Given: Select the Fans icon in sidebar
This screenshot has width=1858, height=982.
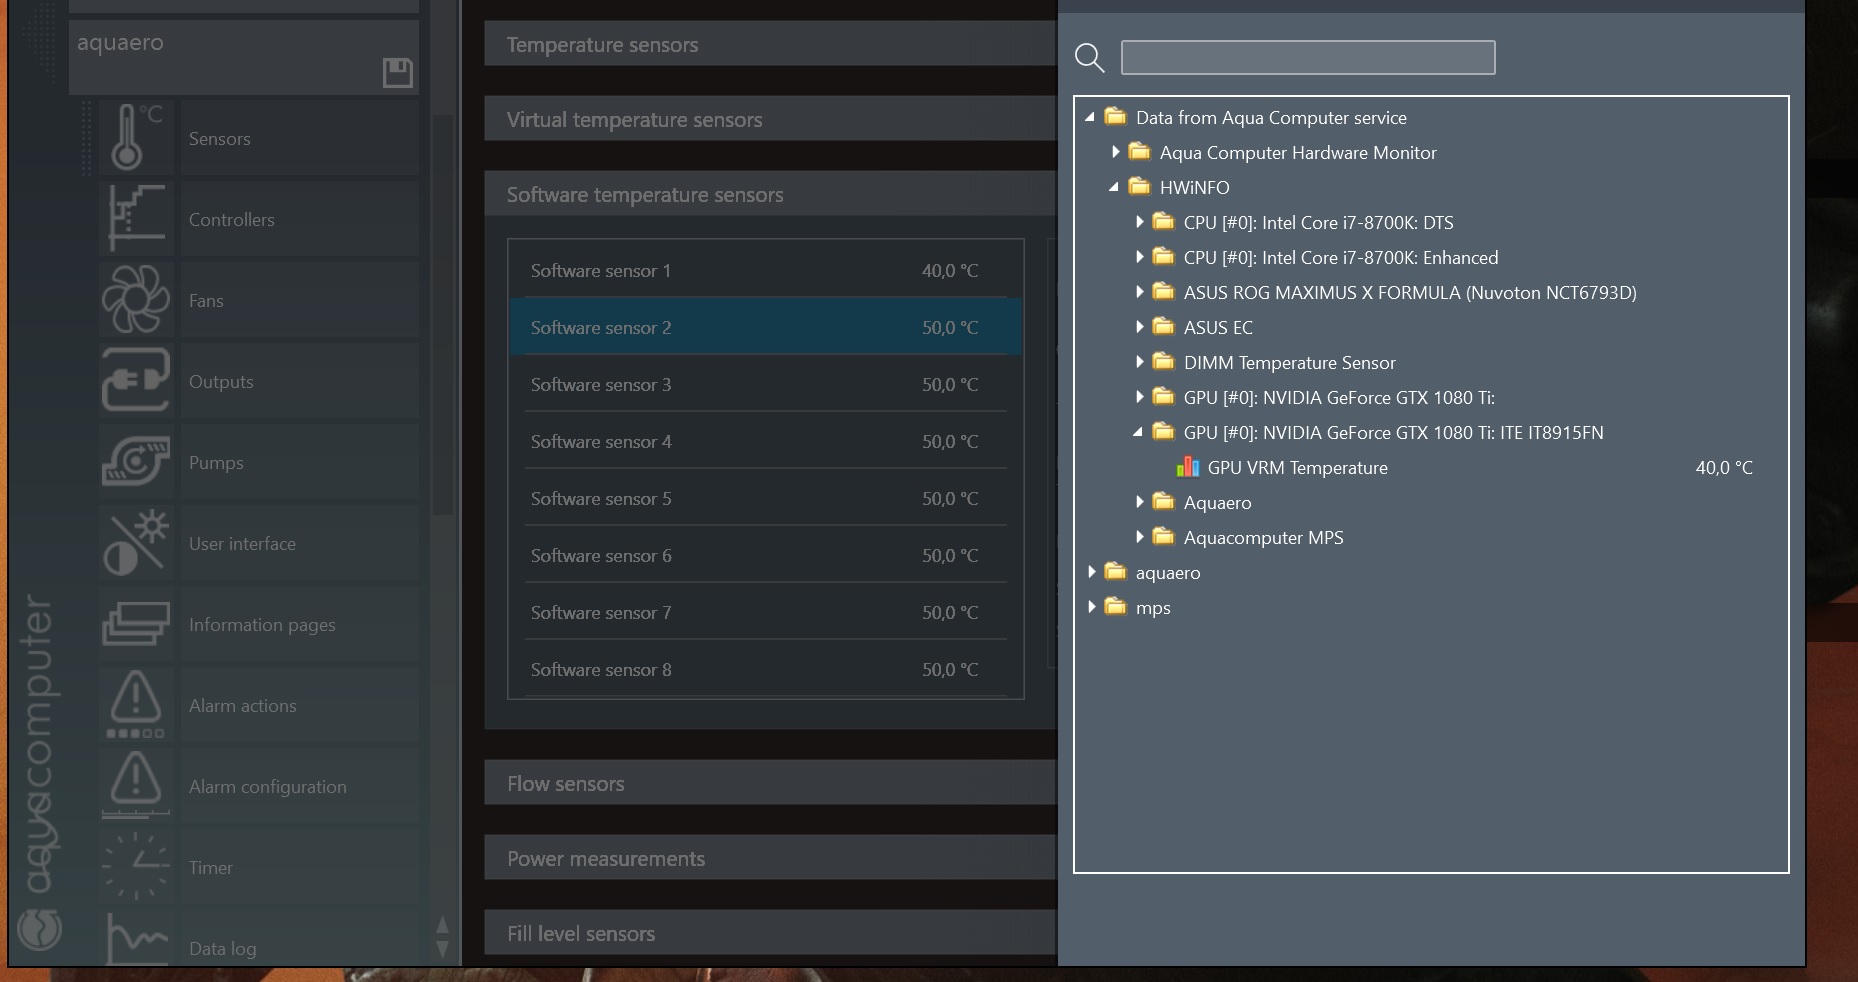Looking at the screenshot, I should [x=136, y=300].
